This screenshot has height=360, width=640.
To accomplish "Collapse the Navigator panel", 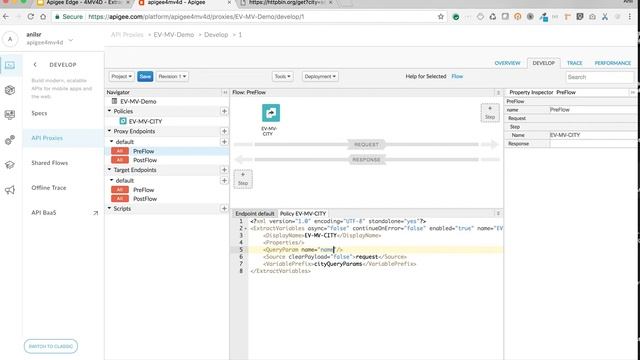I will tap(225, 93).
